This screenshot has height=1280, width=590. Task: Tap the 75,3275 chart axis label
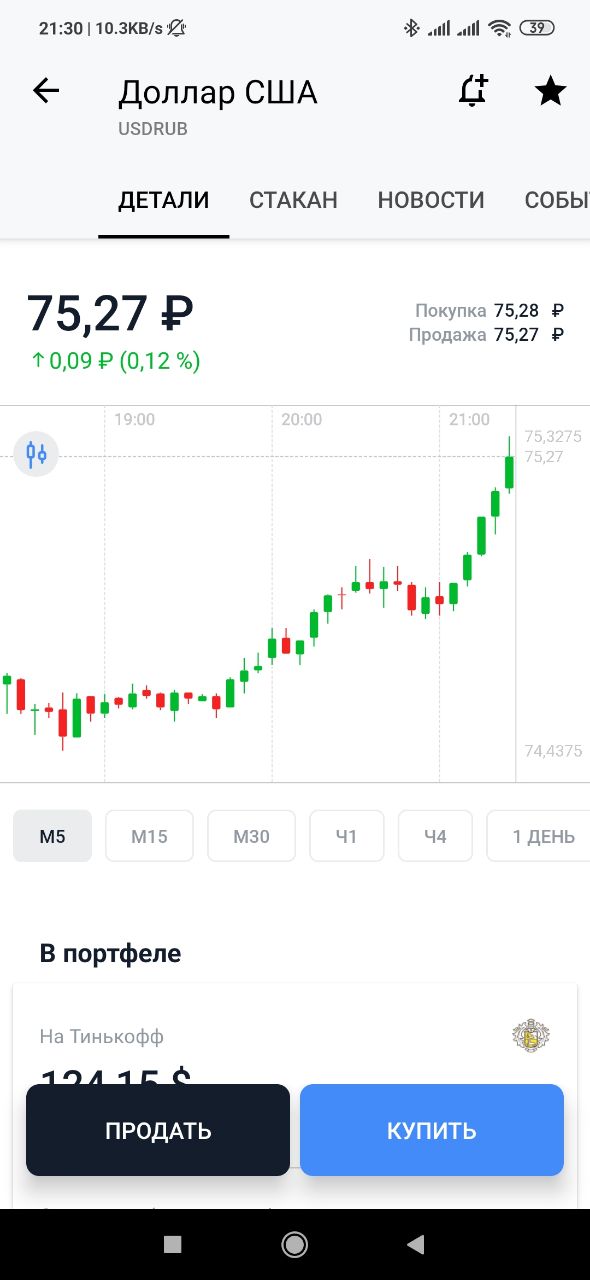tap(553, 436)
